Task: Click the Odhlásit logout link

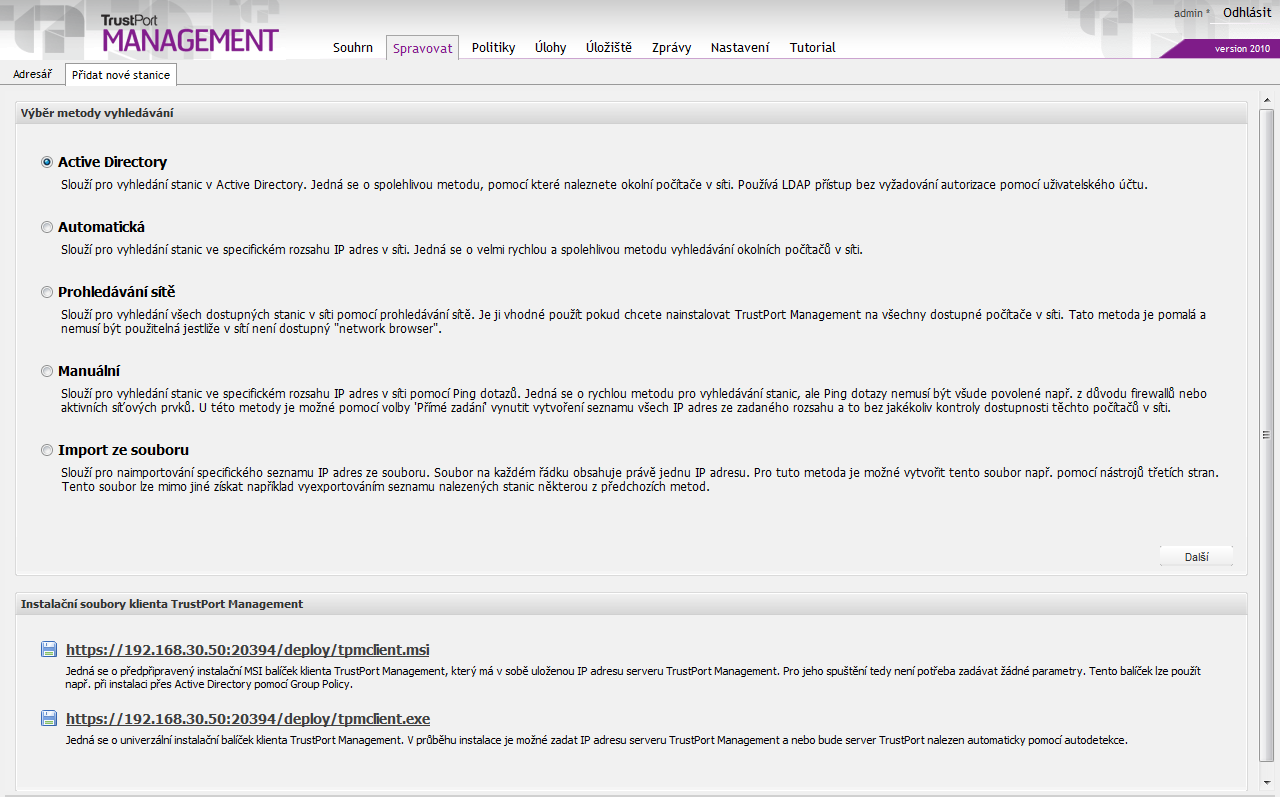Action: [1247, 13]
